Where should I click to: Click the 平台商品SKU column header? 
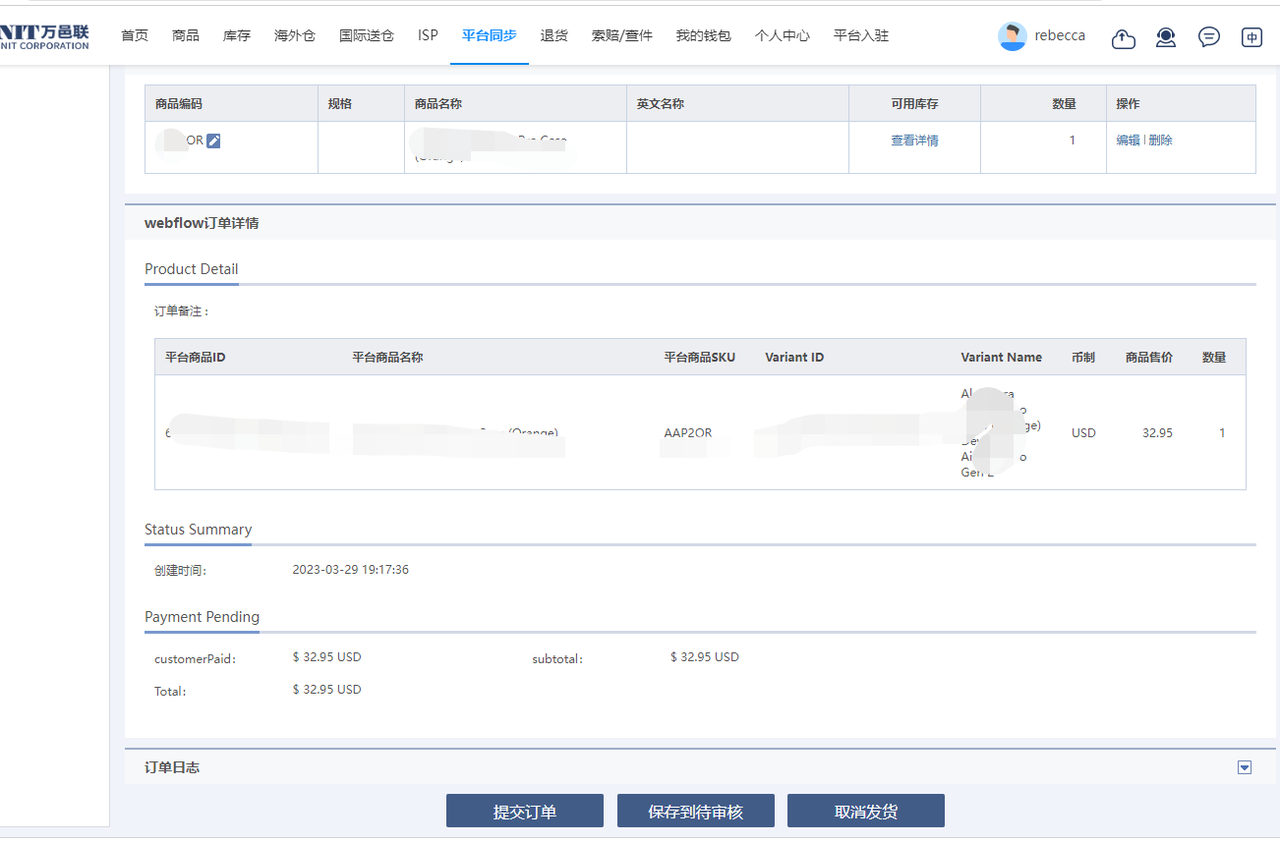(x=699, y=357)
